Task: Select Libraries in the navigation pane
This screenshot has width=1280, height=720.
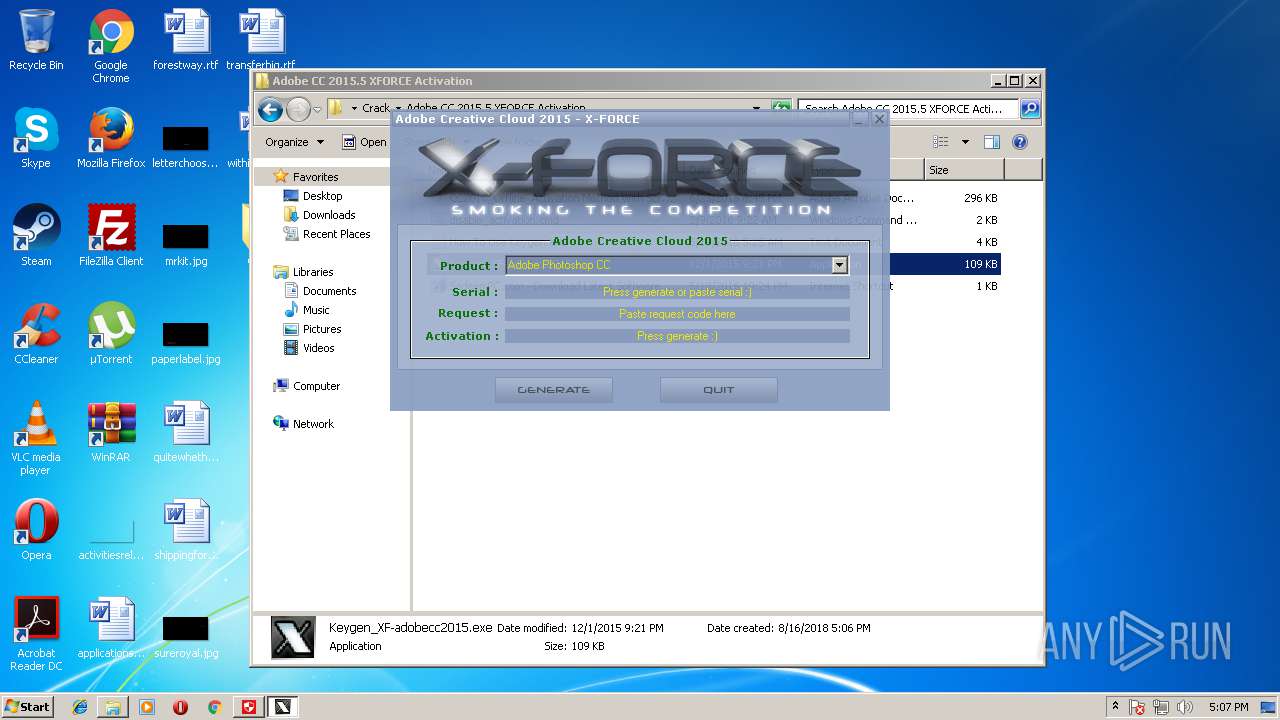Action: click(x=312, y=272)
